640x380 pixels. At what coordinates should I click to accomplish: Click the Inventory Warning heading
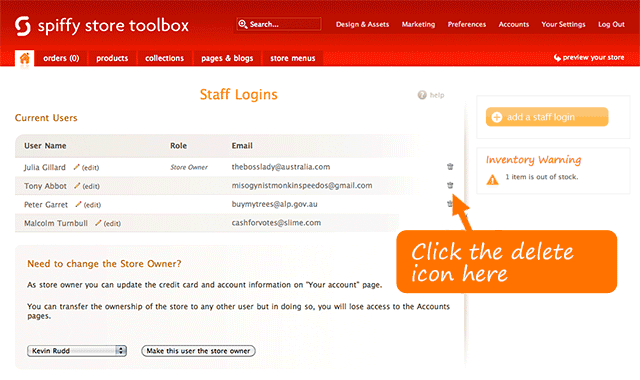click(x=533, y=160)
